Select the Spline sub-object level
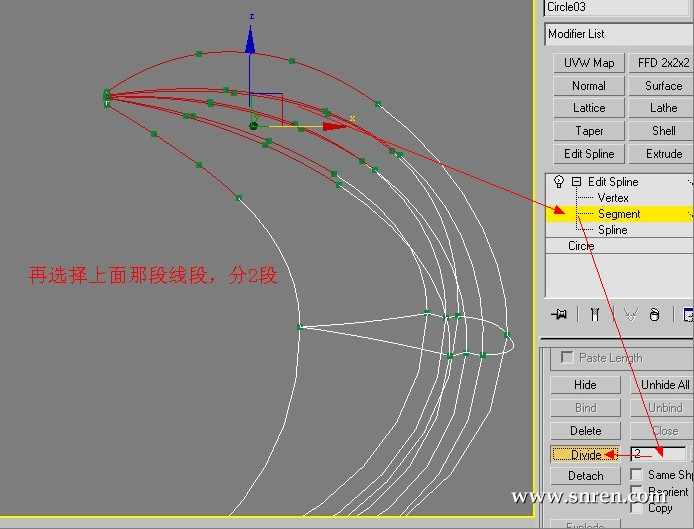The height and width of the screenshot is (529, 694). [x=613, y=230]
